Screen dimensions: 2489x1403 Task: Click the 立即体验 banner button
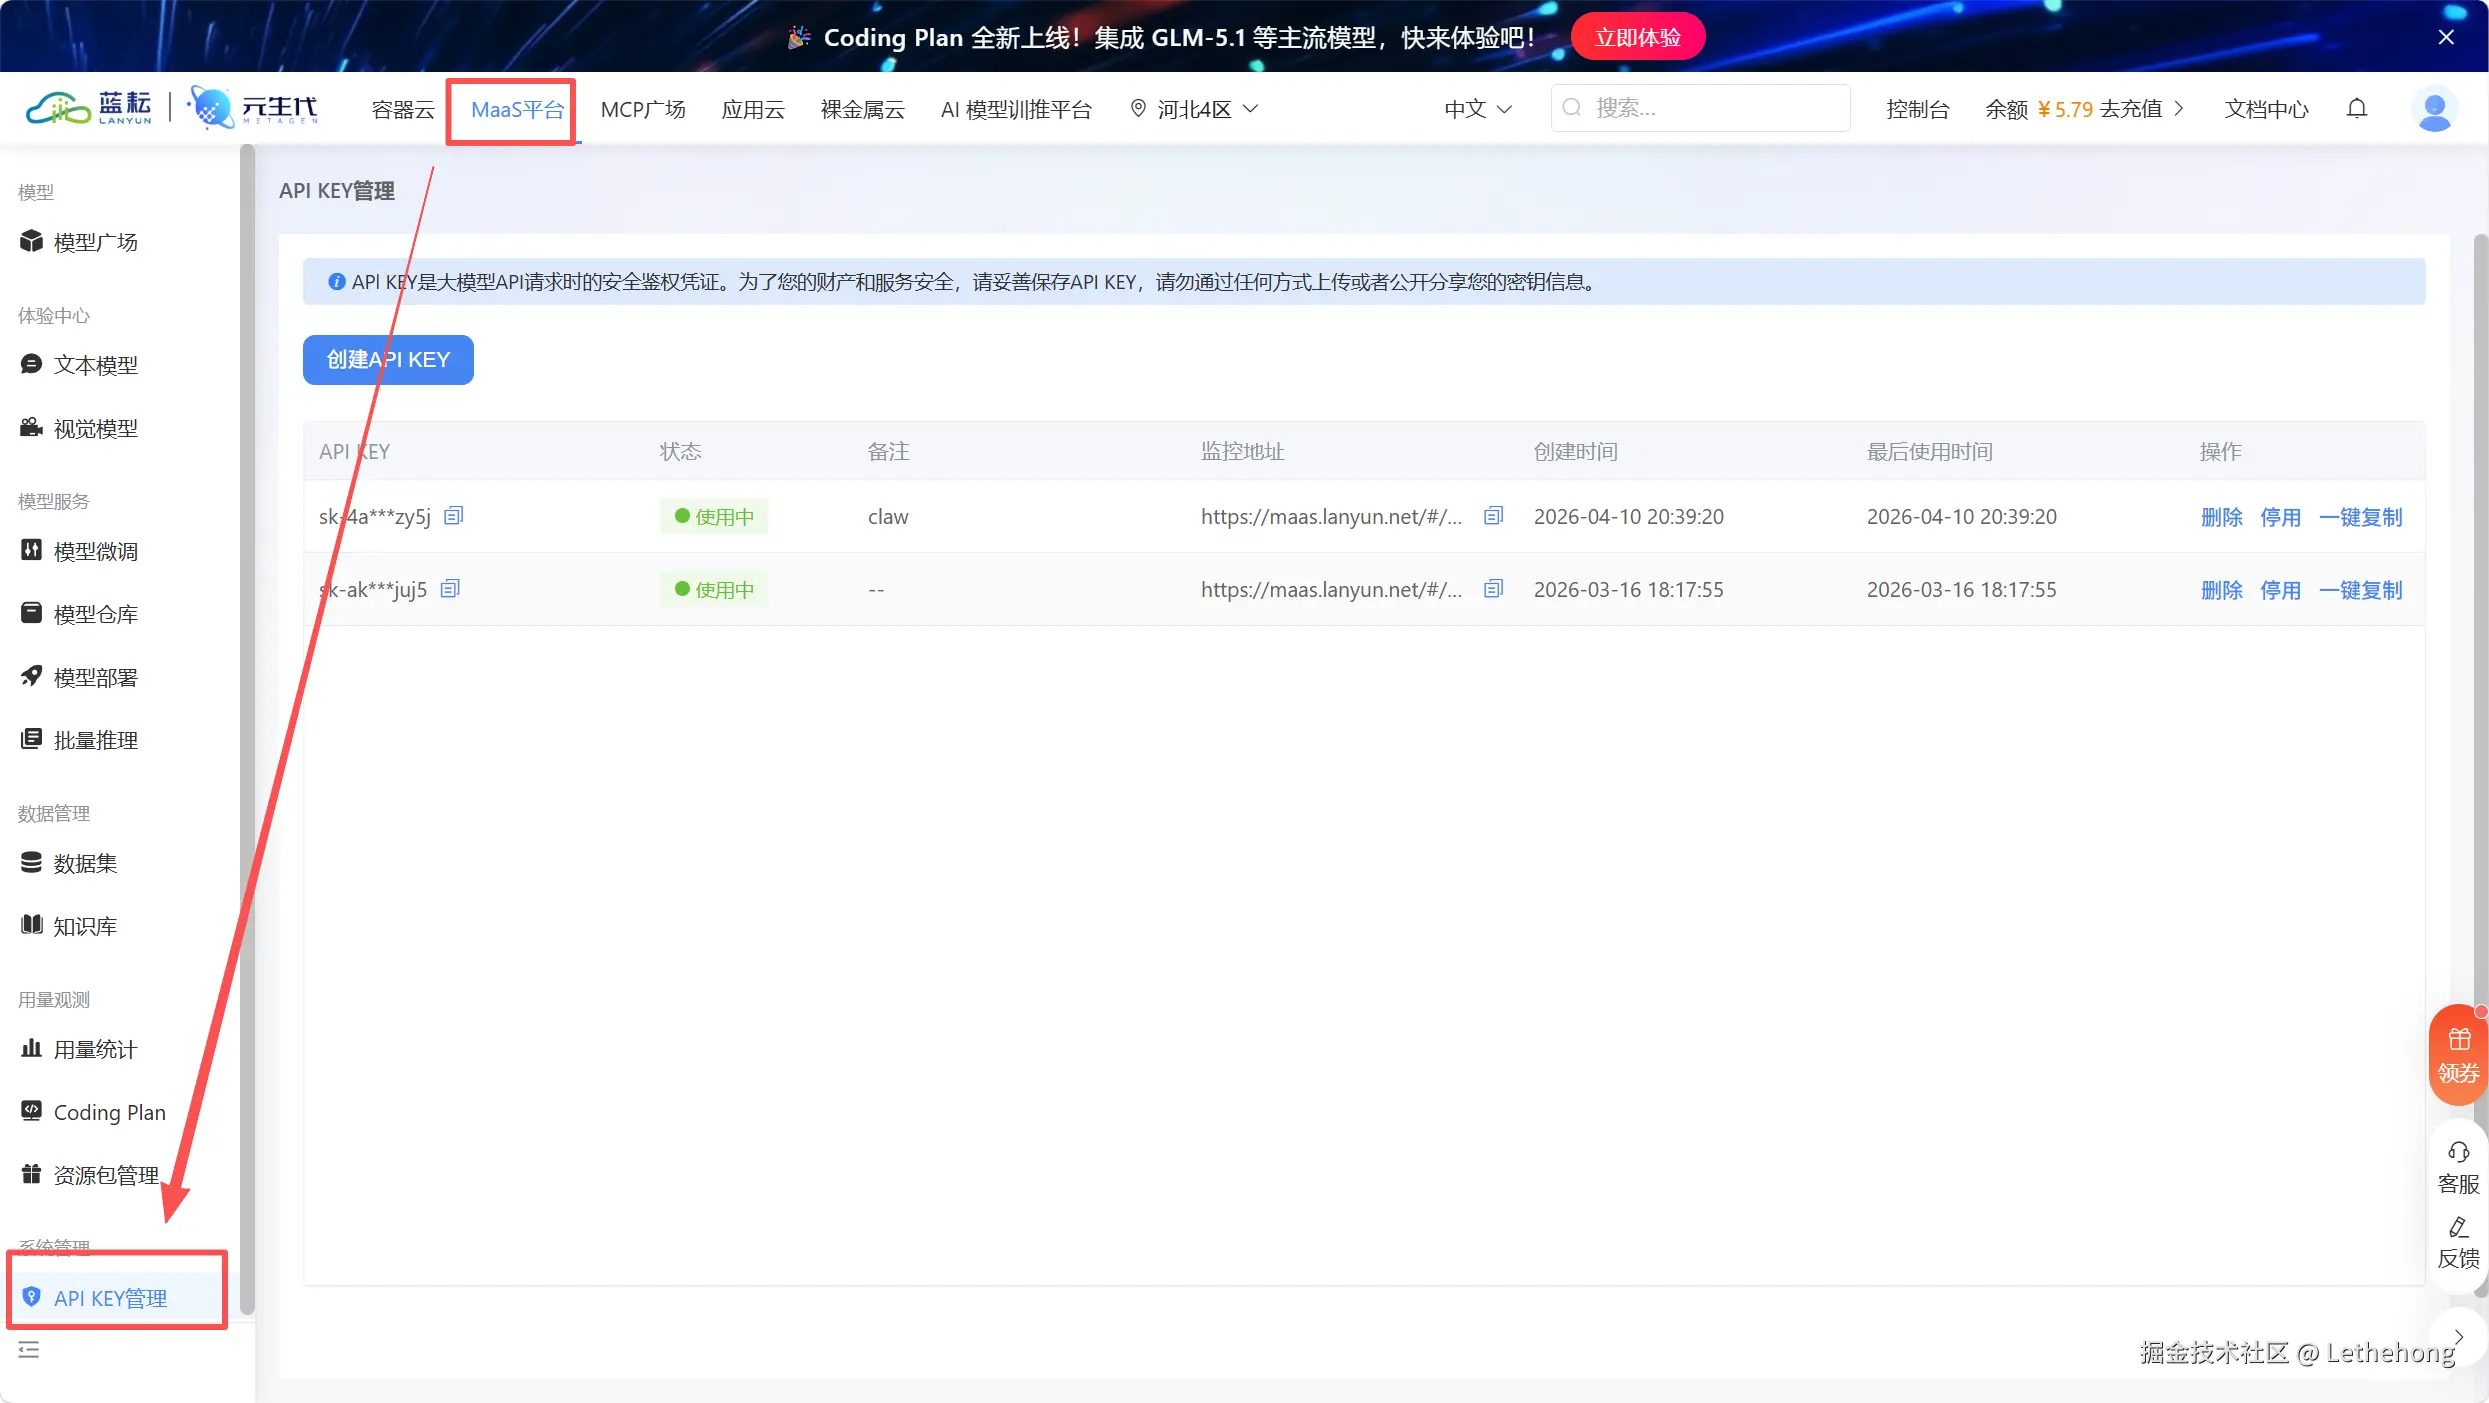point(1637,37)
